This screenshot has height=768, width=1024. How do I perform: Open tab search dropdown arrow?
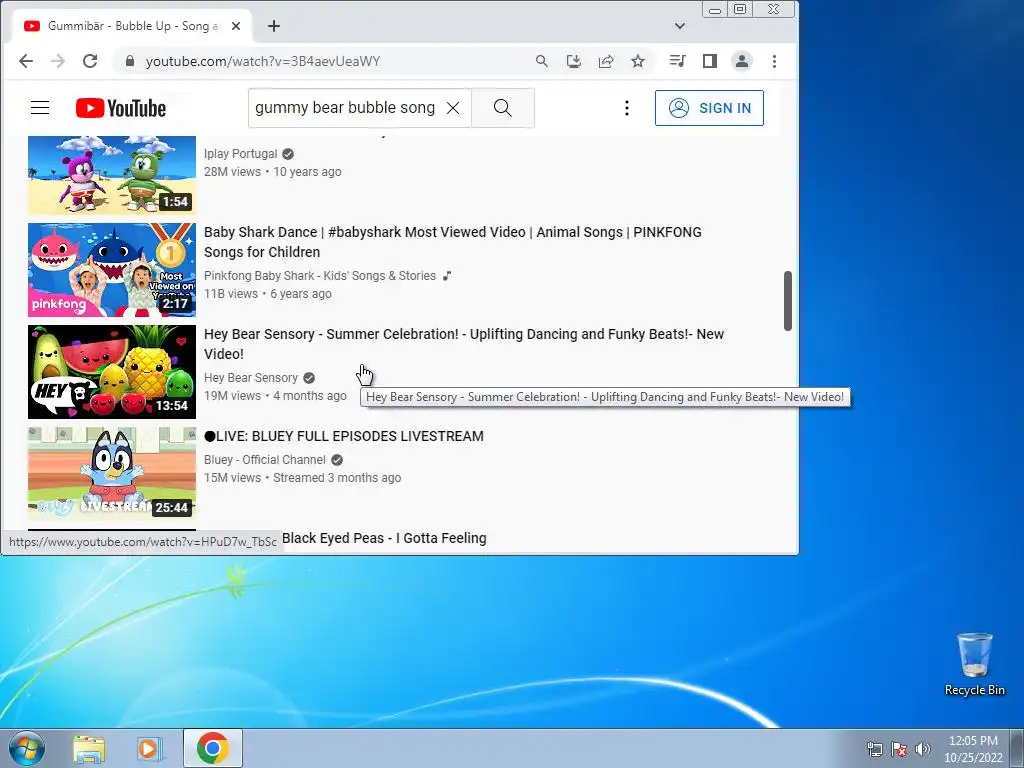680,26
